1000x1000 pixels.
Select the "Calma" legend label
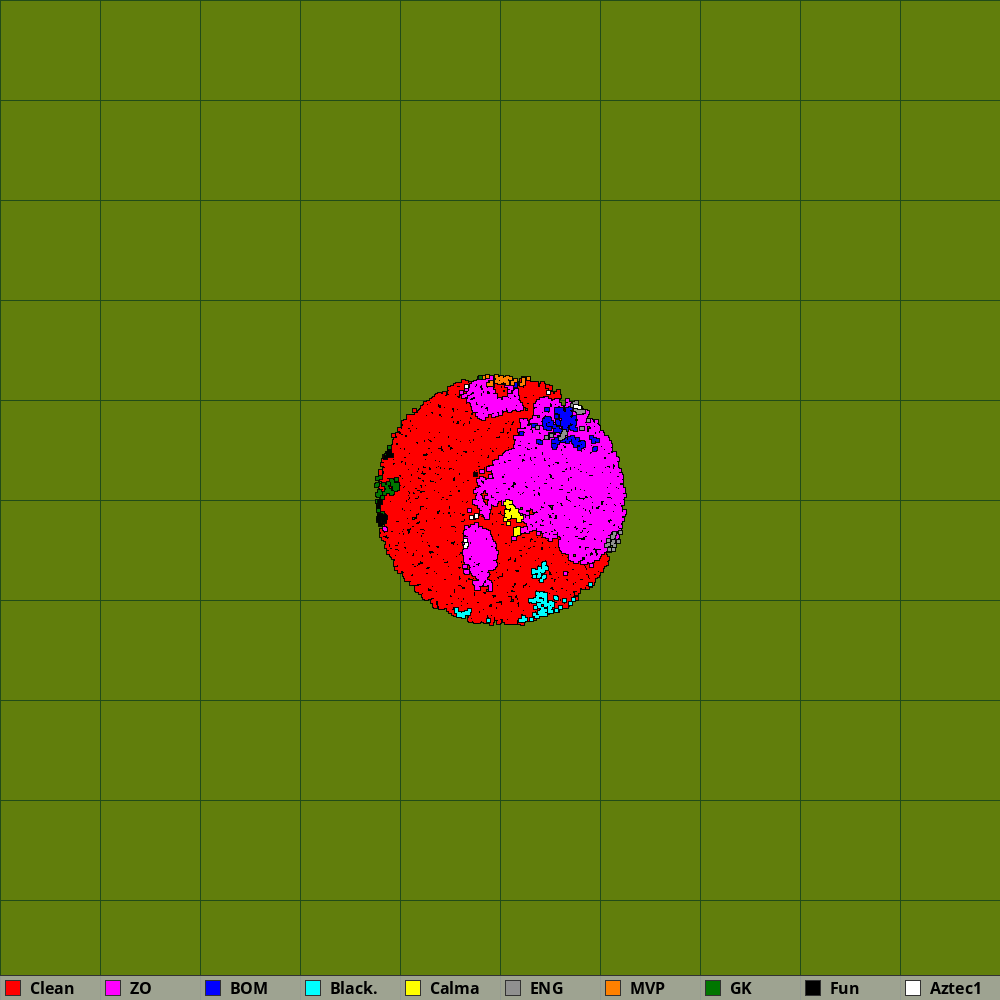pyautogui.click(x=454, y=988)
